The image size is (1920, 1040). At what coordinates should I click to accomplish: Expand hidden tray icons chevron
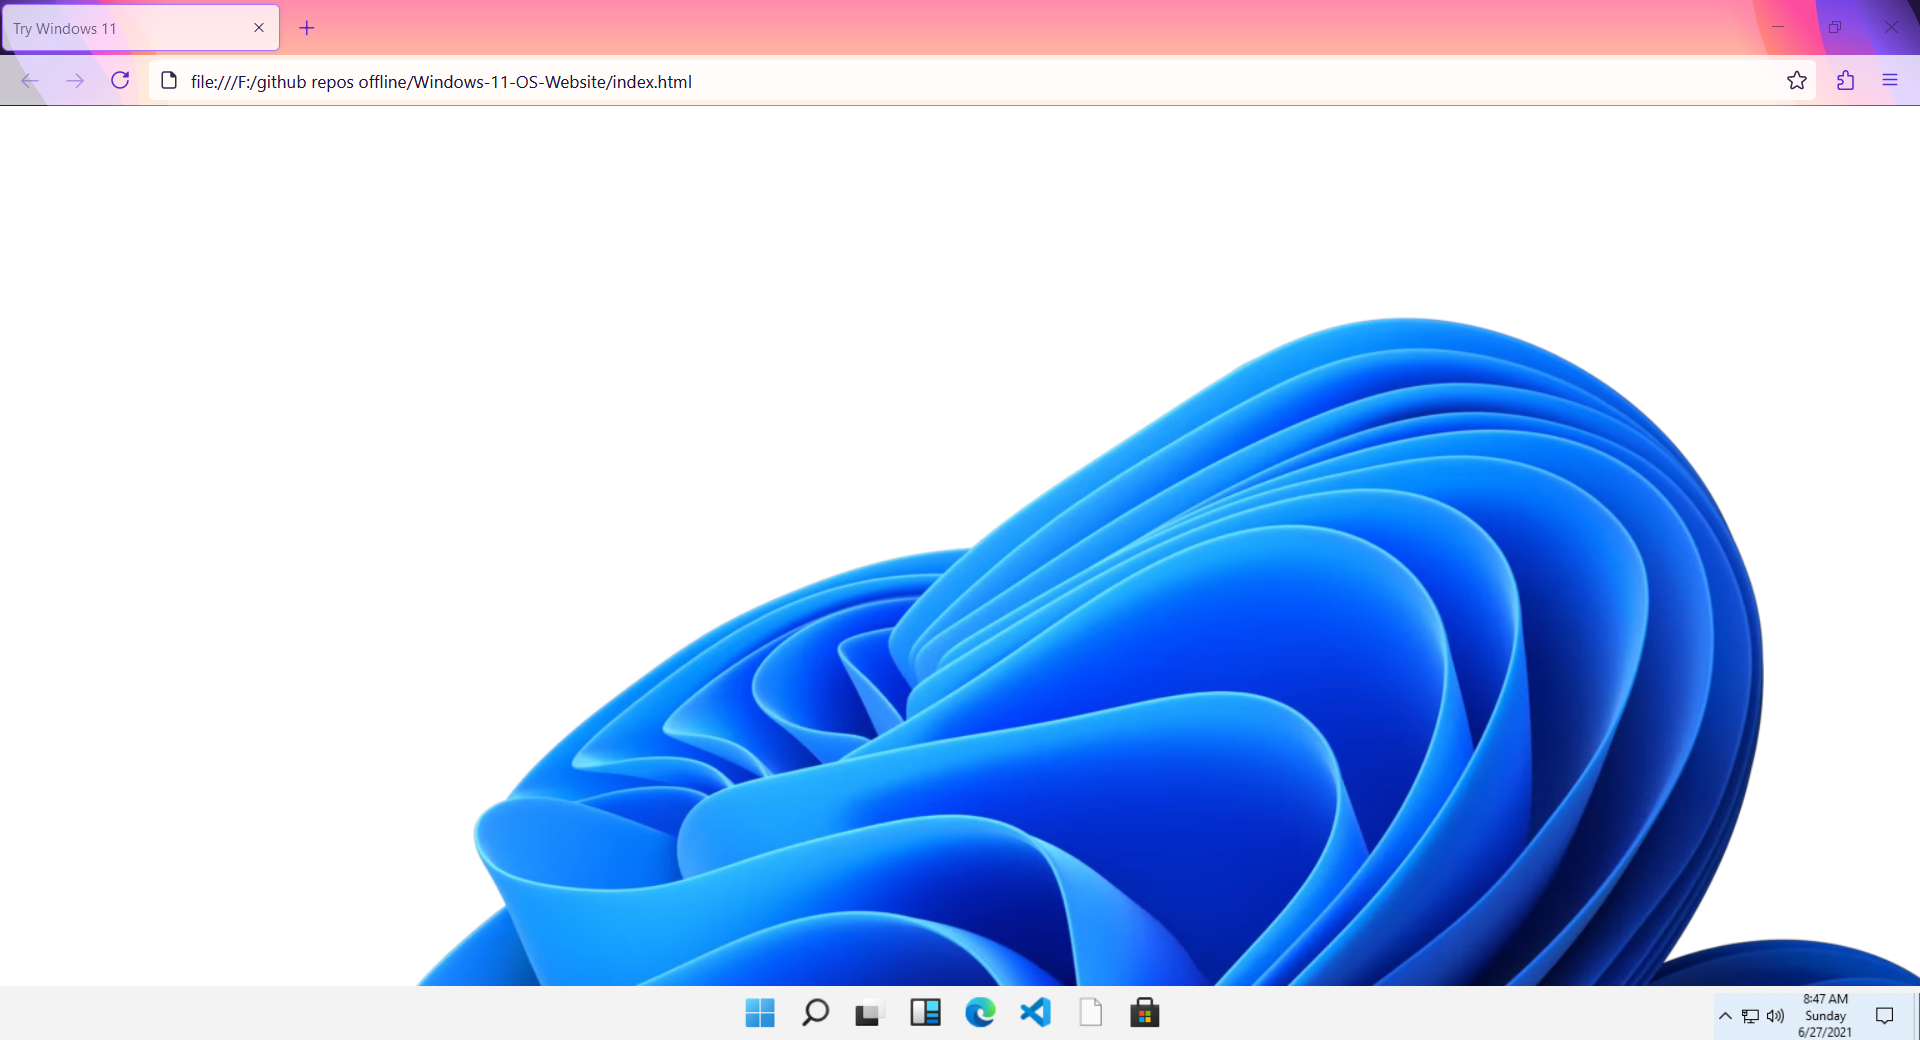tap(1725, 1016)
